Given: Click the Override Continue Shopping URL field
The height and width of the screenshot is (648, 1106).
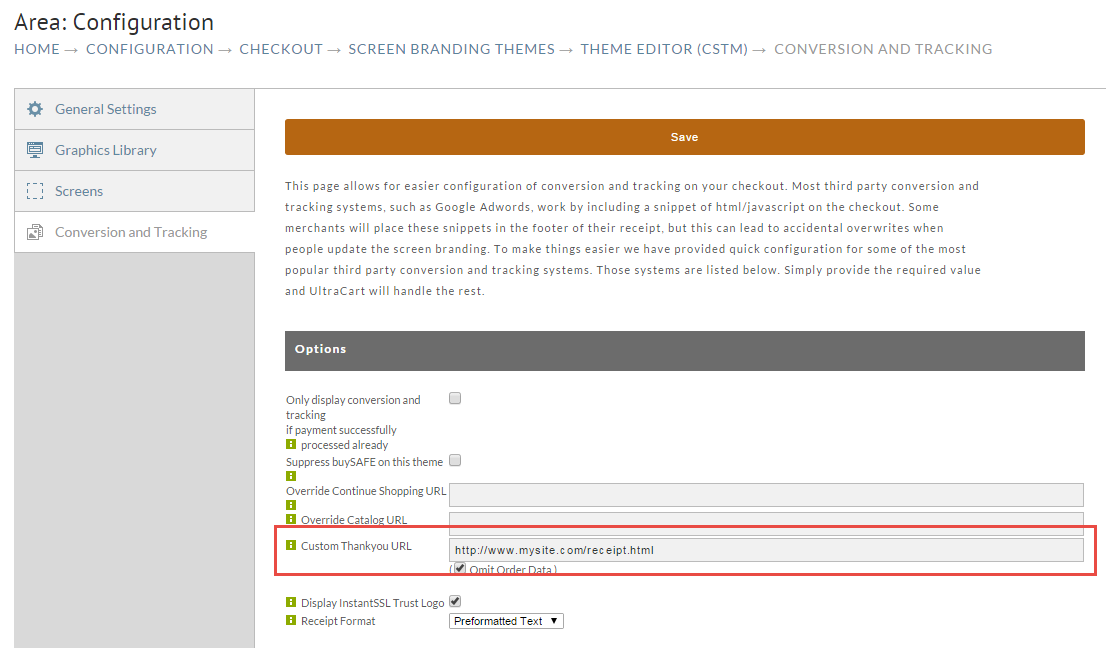Looking at the screenshot, I should click(x=766, y=495).
